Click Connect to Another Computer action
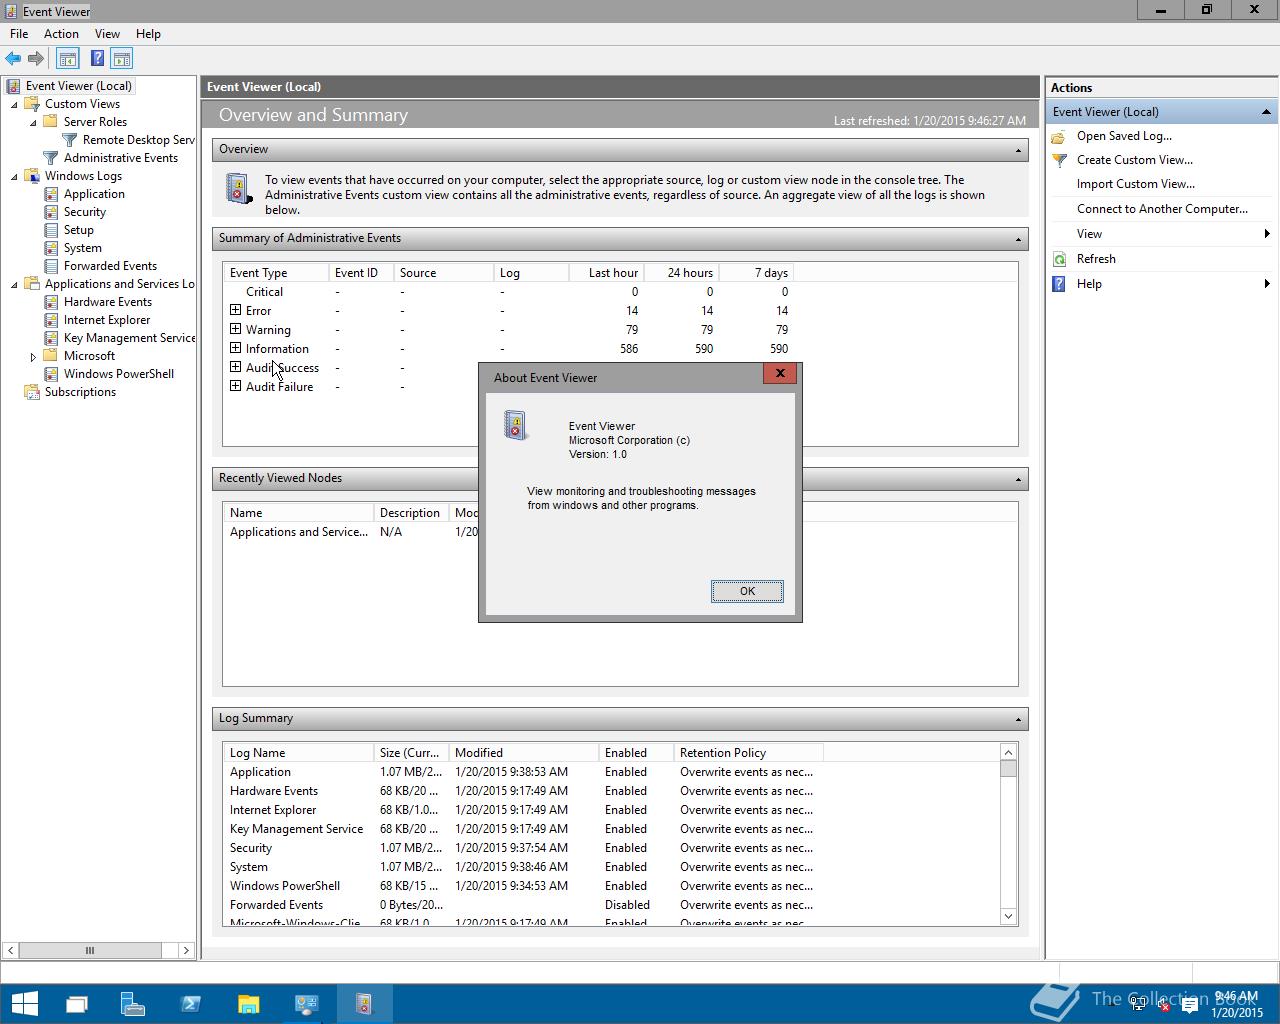 tap(1162, 209)
